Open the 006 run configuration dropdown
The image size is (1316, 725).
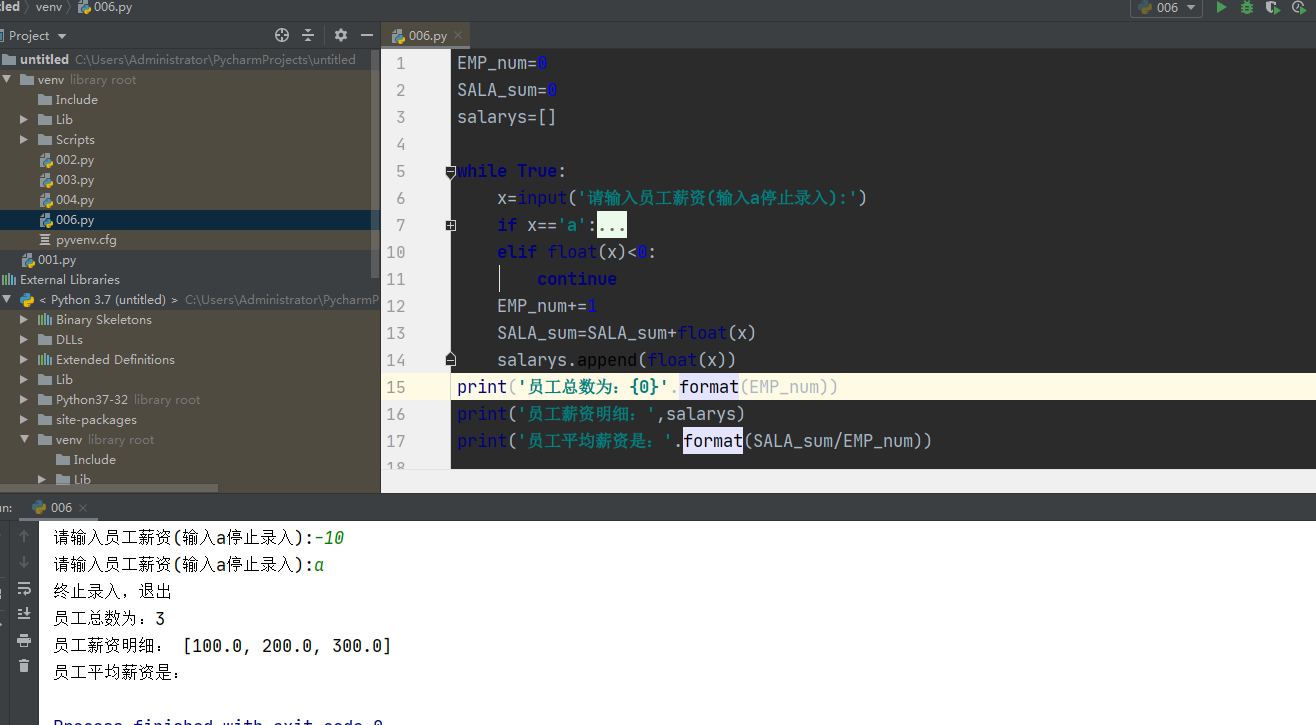point(1166,8)
